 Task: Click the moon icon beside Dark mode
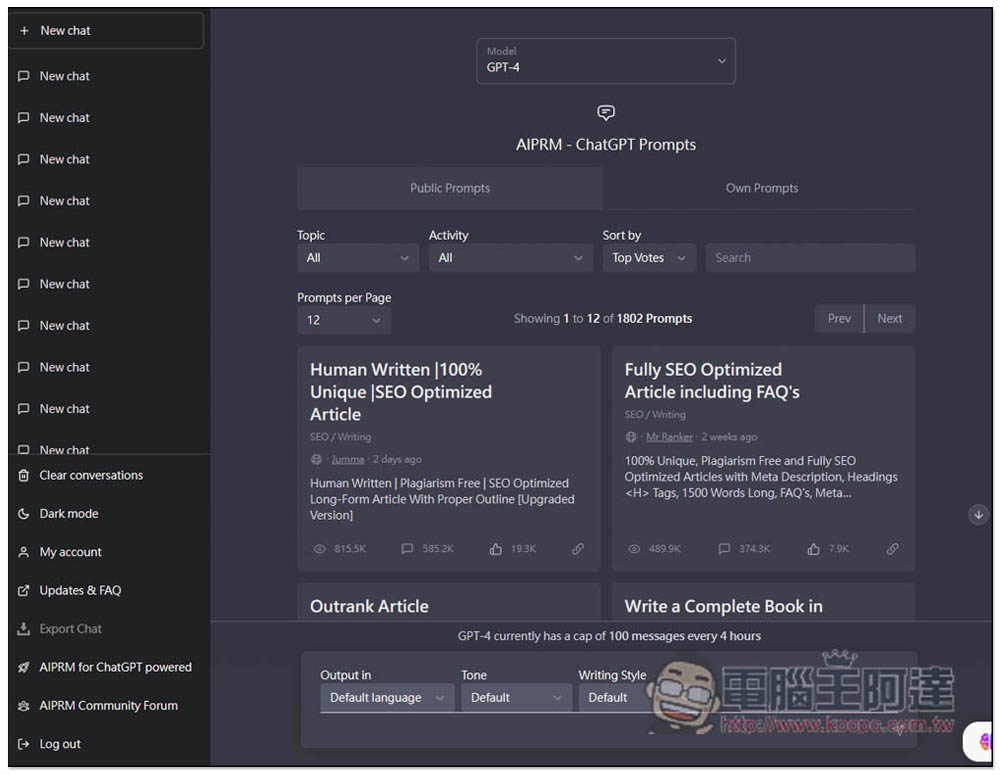pyautogui.click(x=24, y=513)
